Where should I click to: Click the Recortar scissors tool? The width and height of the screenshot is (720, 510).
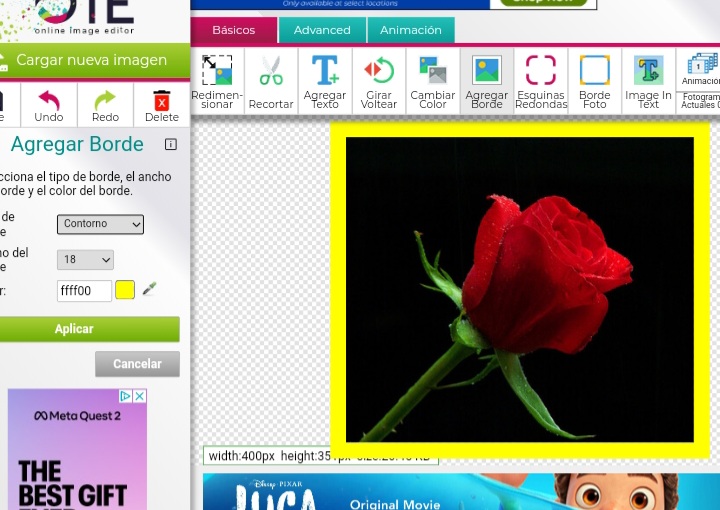point(271,80)
